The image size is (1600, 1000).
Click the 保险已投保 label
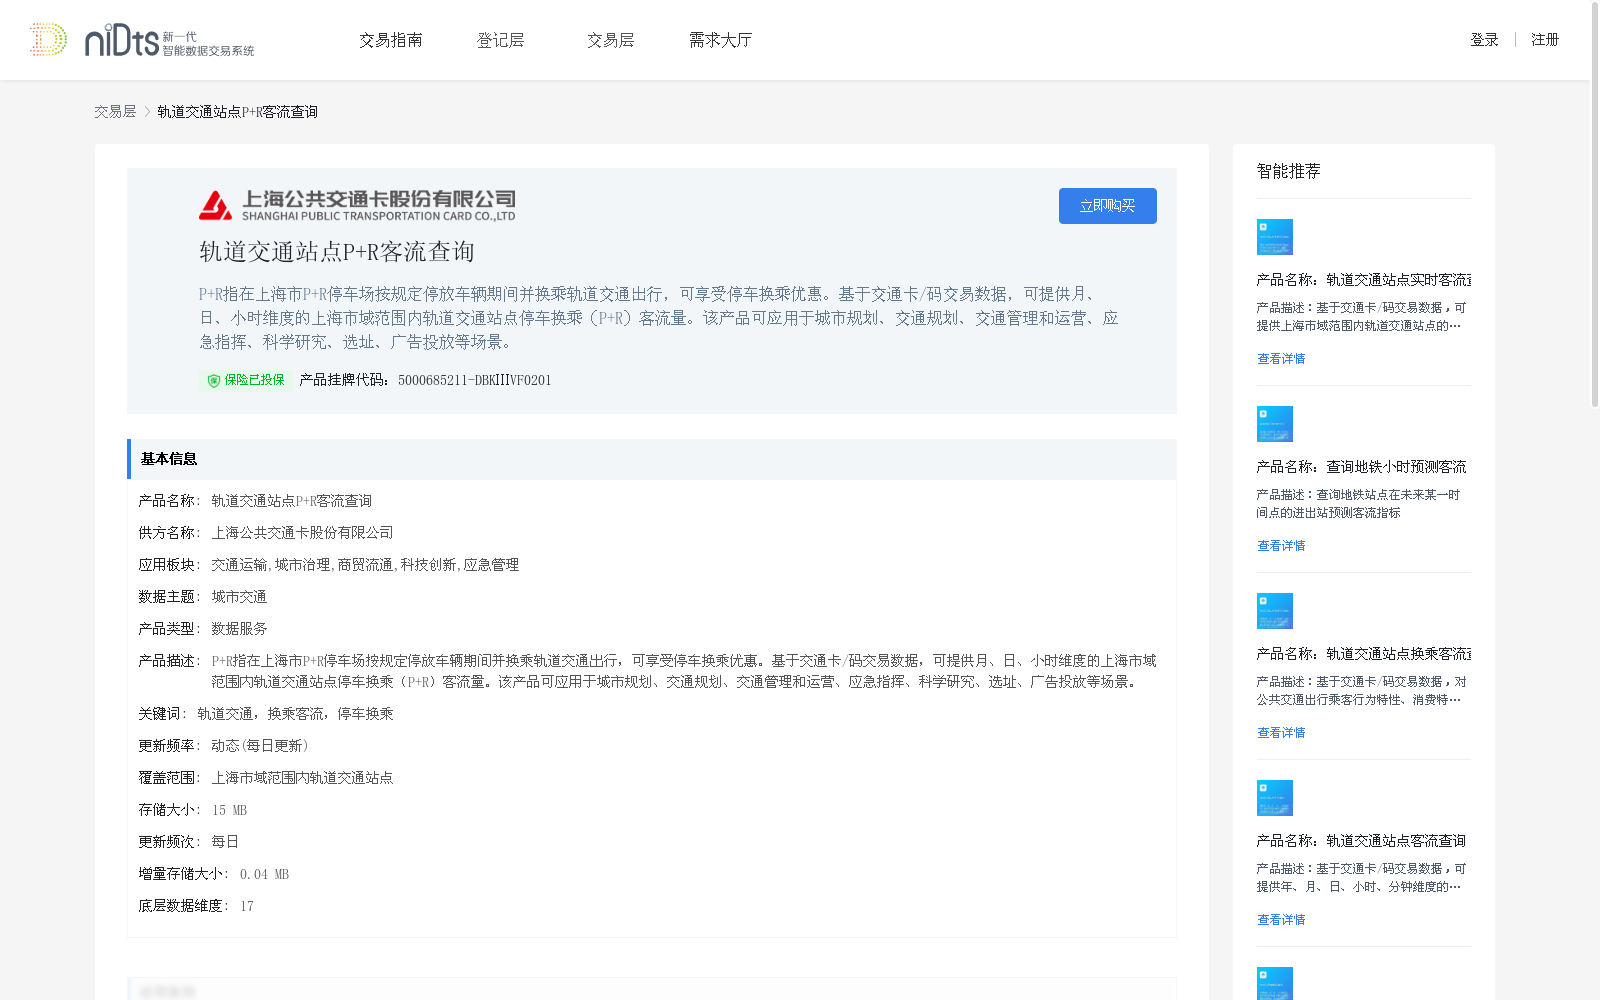pos(254,380)
